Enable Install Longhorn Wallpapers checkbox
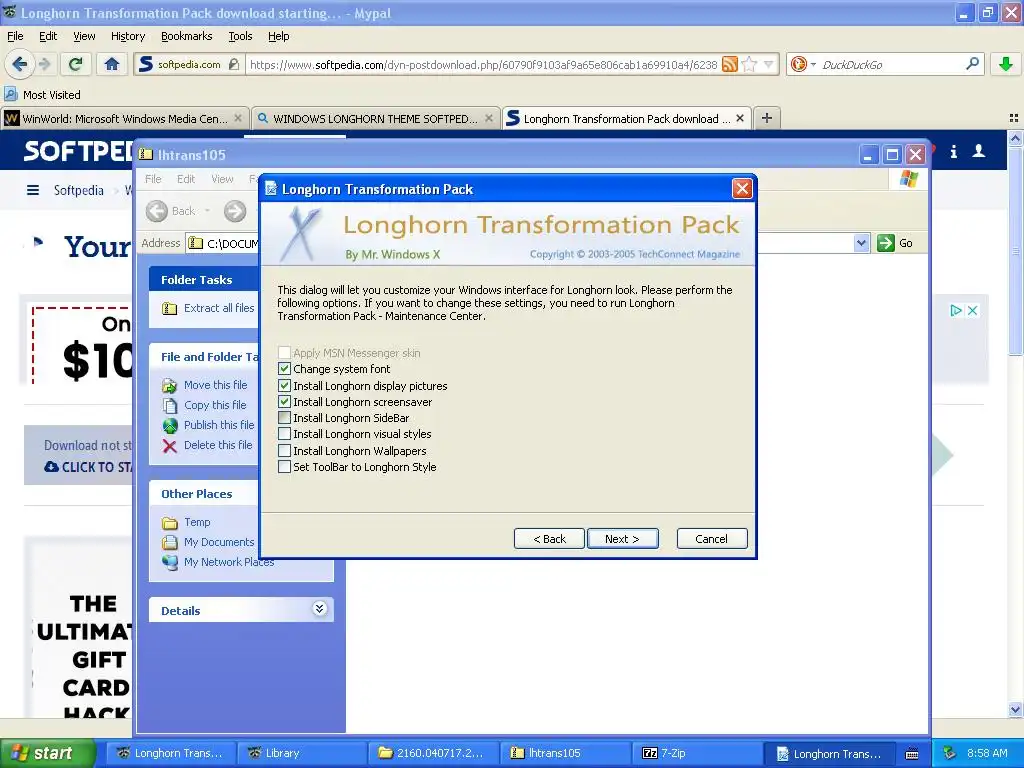1024x768 pixels. coord(284,451)
